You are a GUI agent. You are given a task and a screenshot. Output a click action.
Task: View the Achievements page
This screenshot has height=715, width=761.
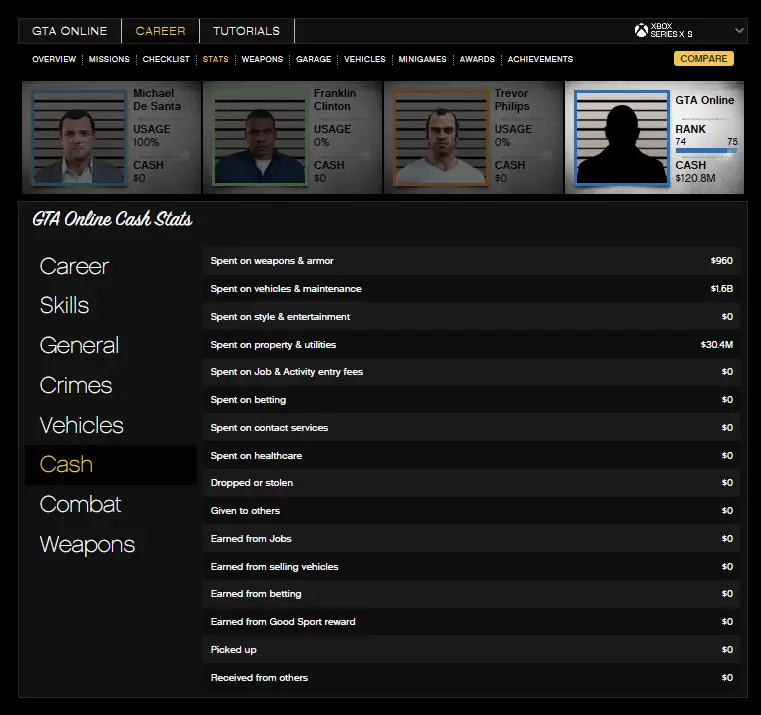pyautogui.click(x=540, y=59)
